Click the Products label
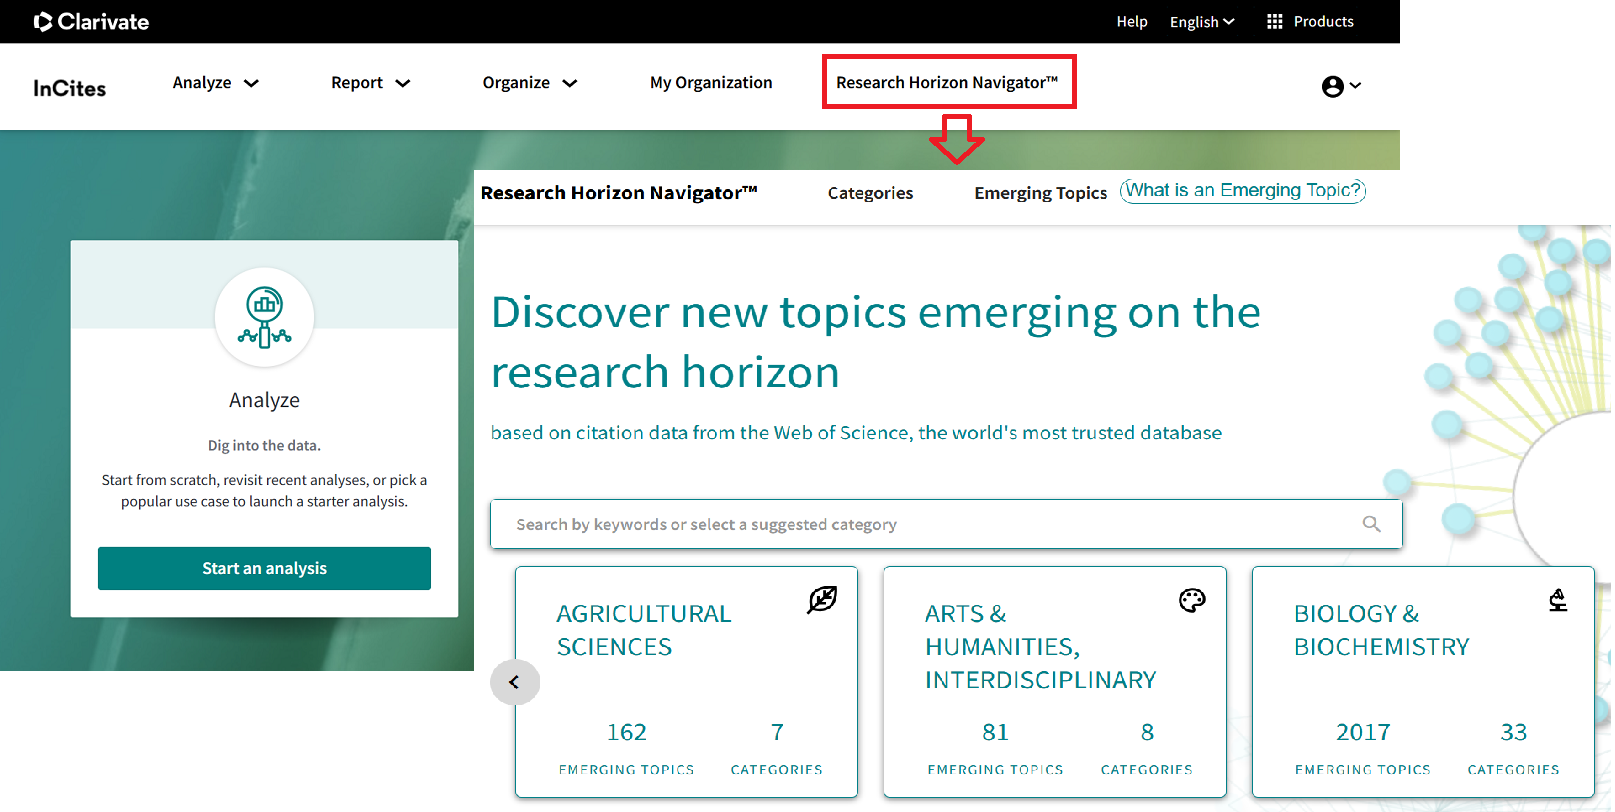Viewport: 1615px width, 812px height. tap(1324, 21)
